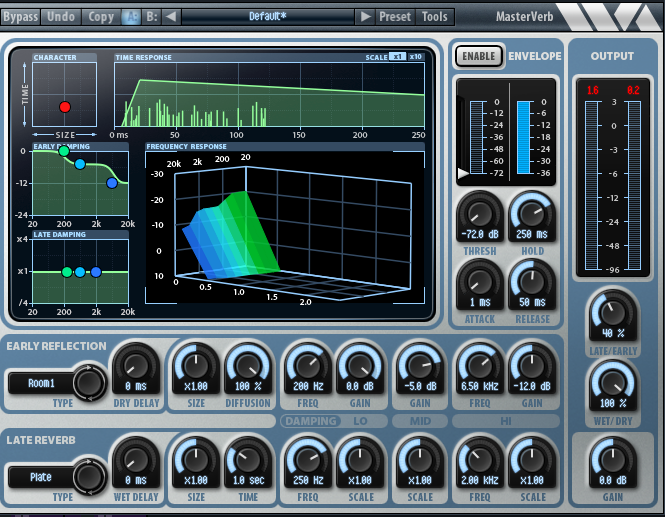Click the red dot in Character pad
This screenshot has width=665, height=517.
[x=64, y=107]
